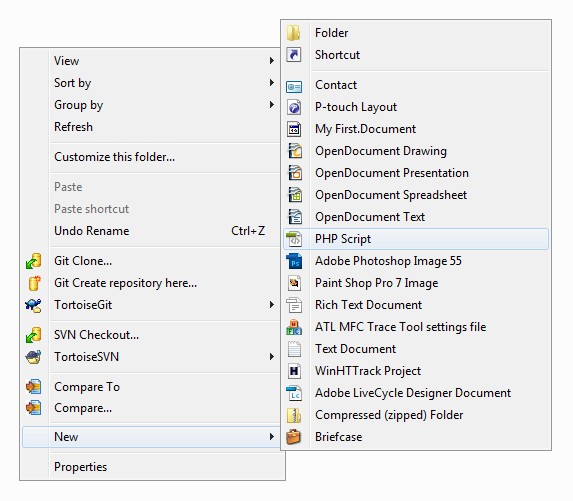Click the Adobe LiveCycle Designer icon
The height and width of the screenshot is (501, 573).
pos(294,393)
